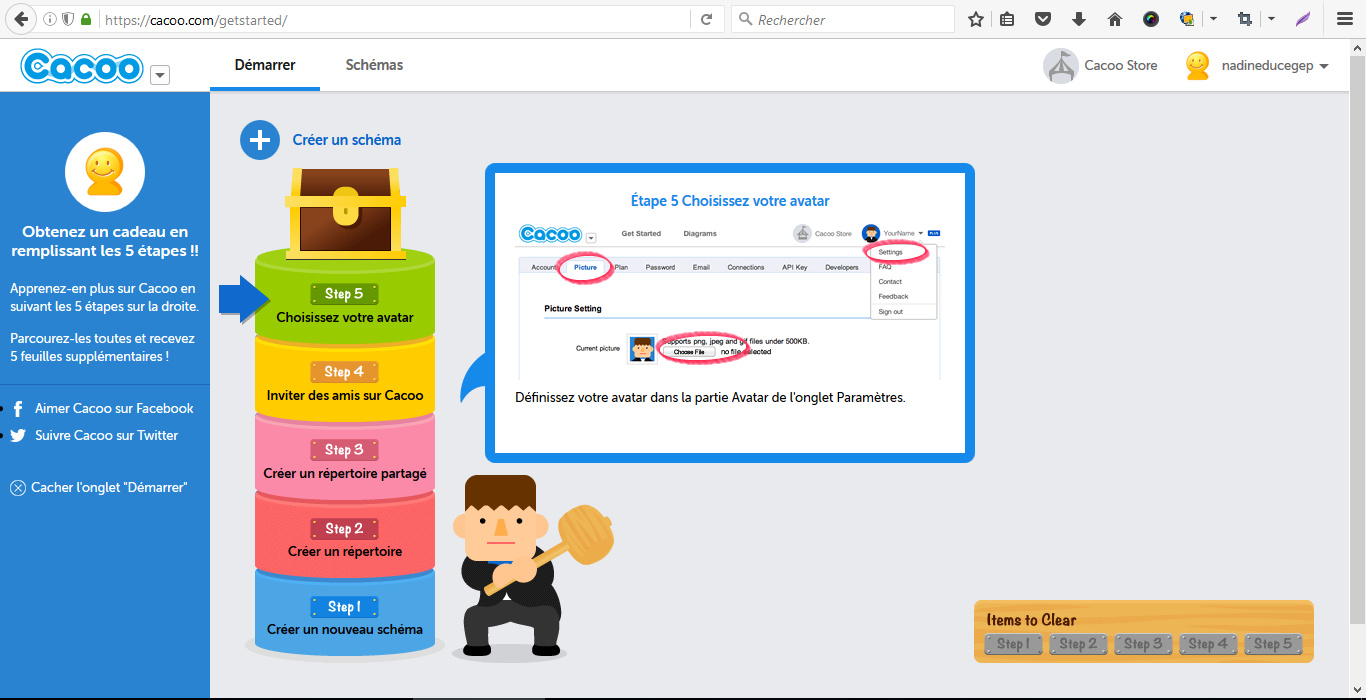Screen dimensions: 1366x700
Task: Click Step 3 badge in Items to Clear
Action: pos(1143,644)
